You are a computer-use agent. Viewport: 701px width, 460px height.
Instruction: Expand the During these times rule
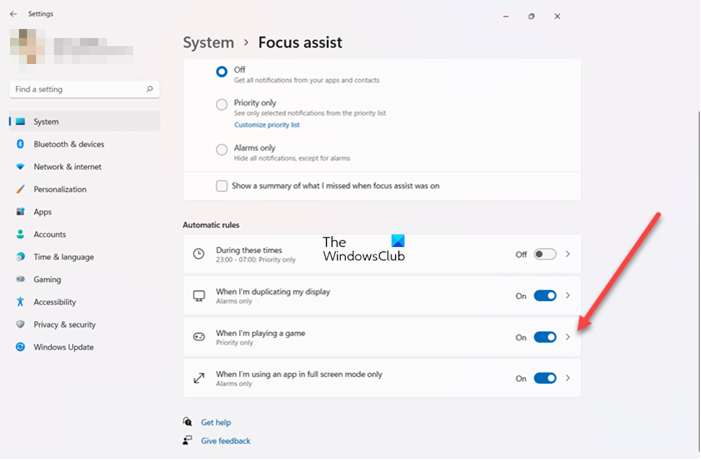click(x=568, y=254)
